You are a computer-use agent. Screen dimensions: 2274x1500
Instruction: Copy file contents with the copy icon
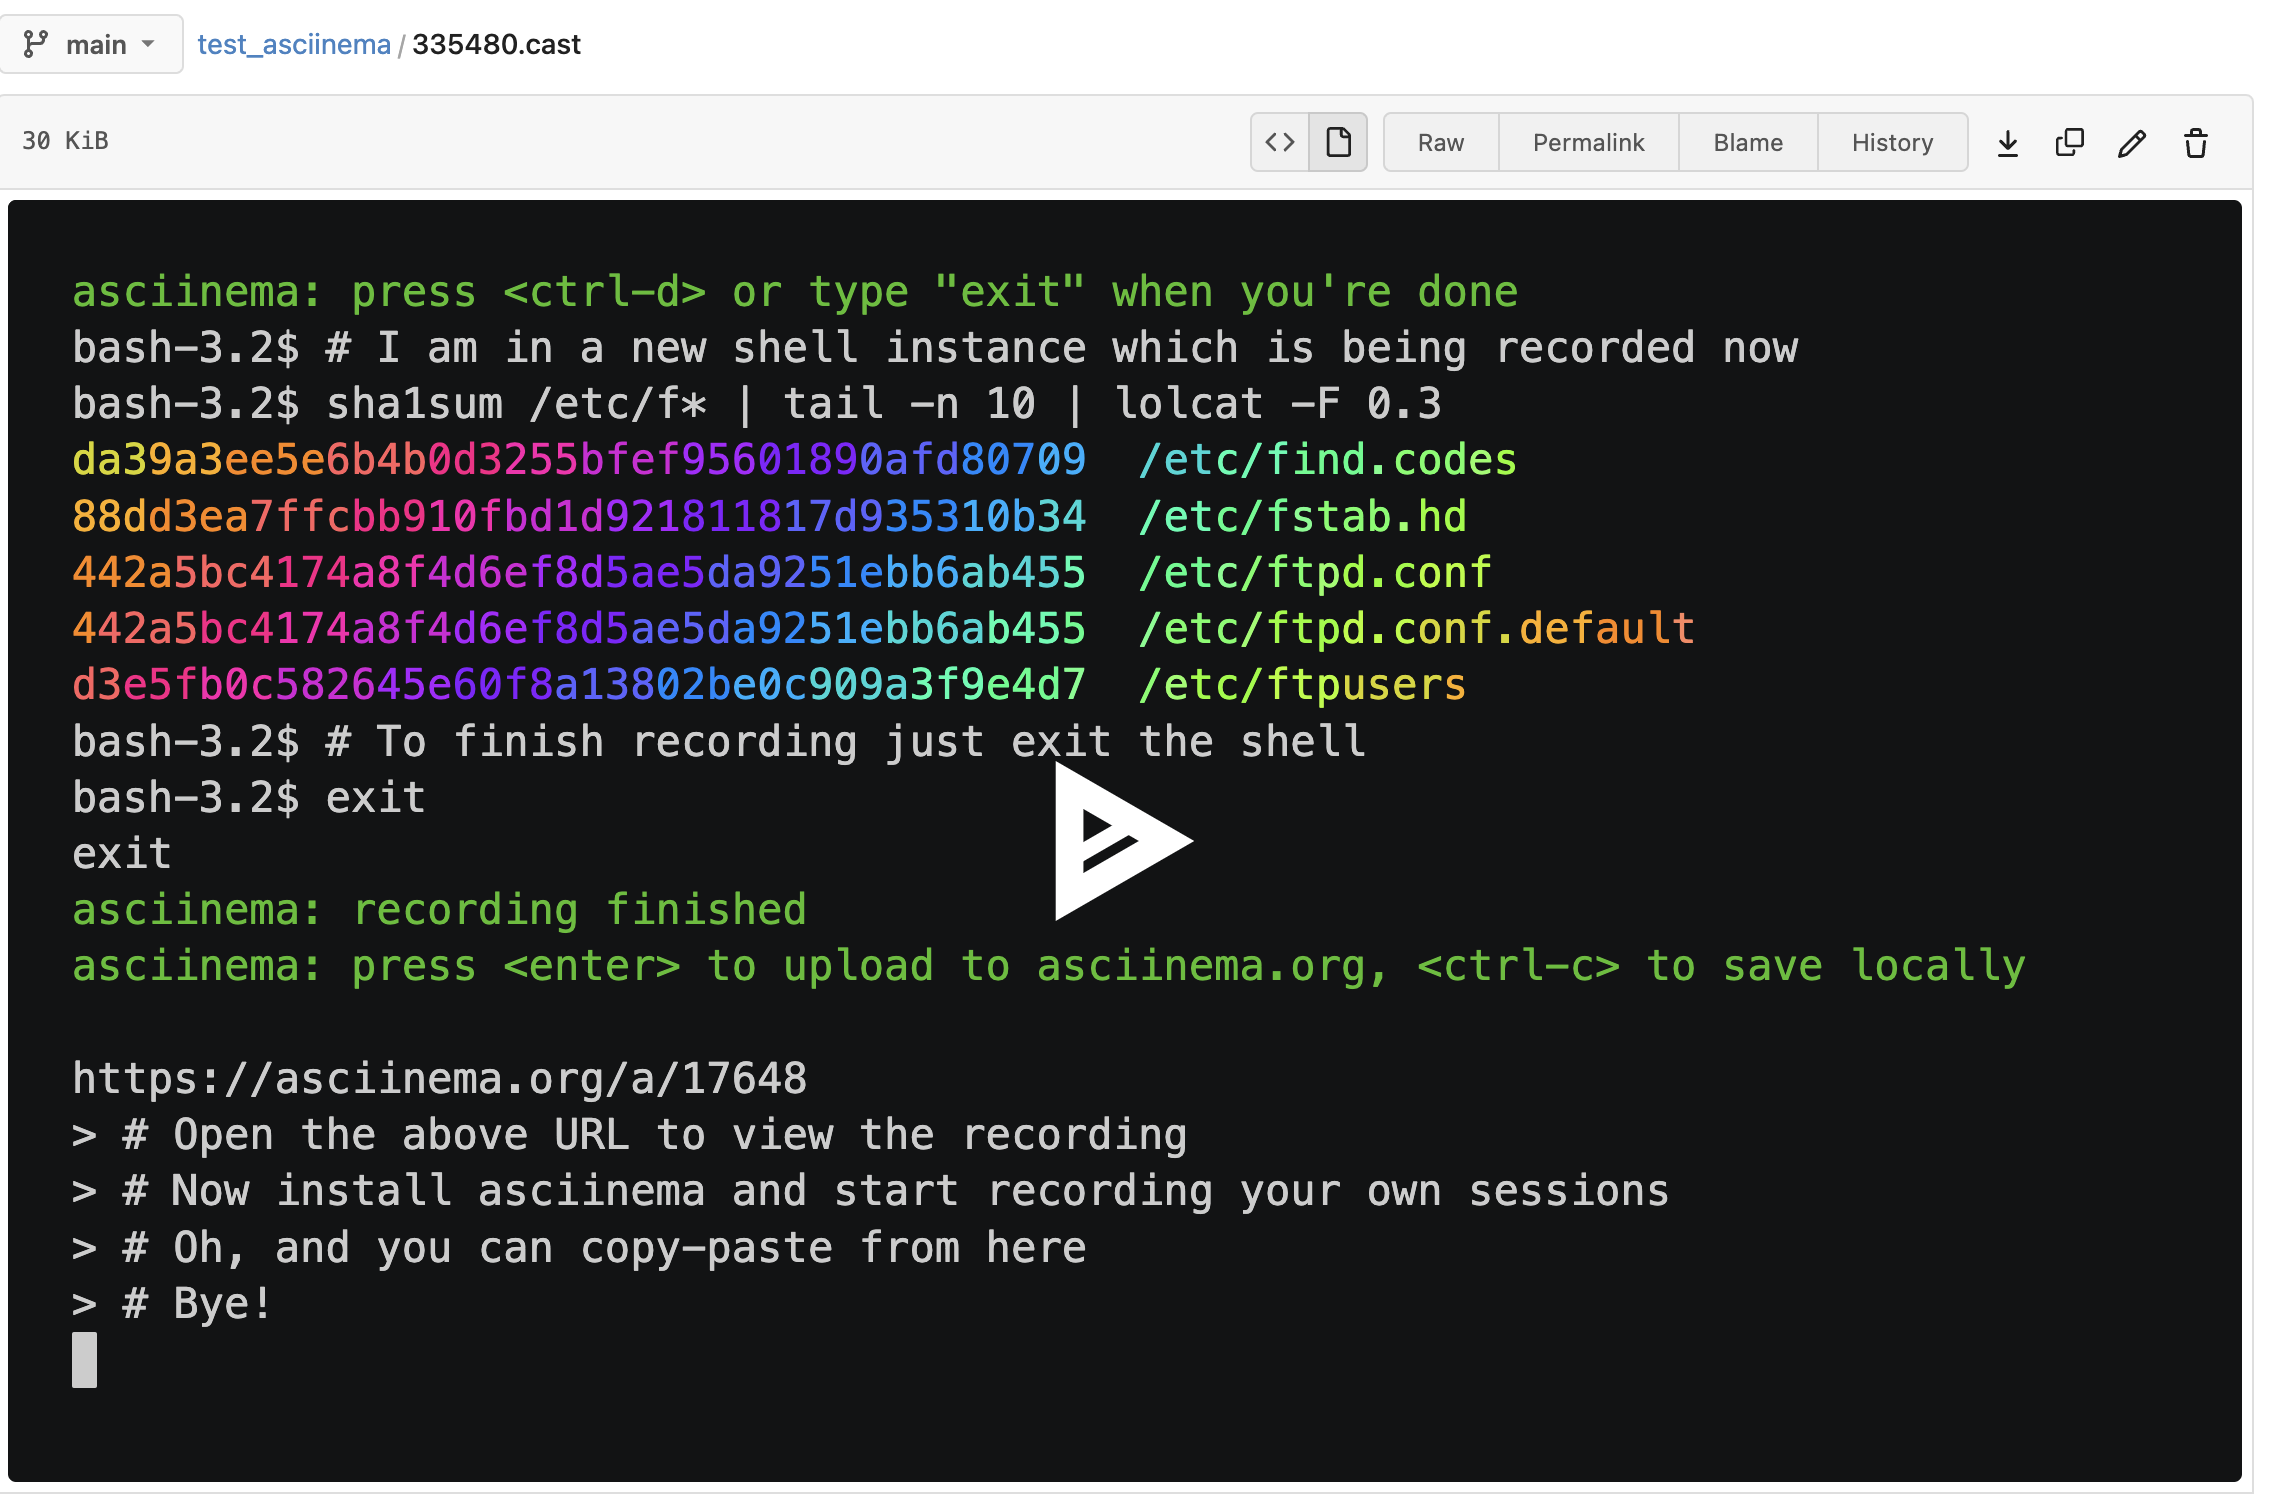[2069, 143]
